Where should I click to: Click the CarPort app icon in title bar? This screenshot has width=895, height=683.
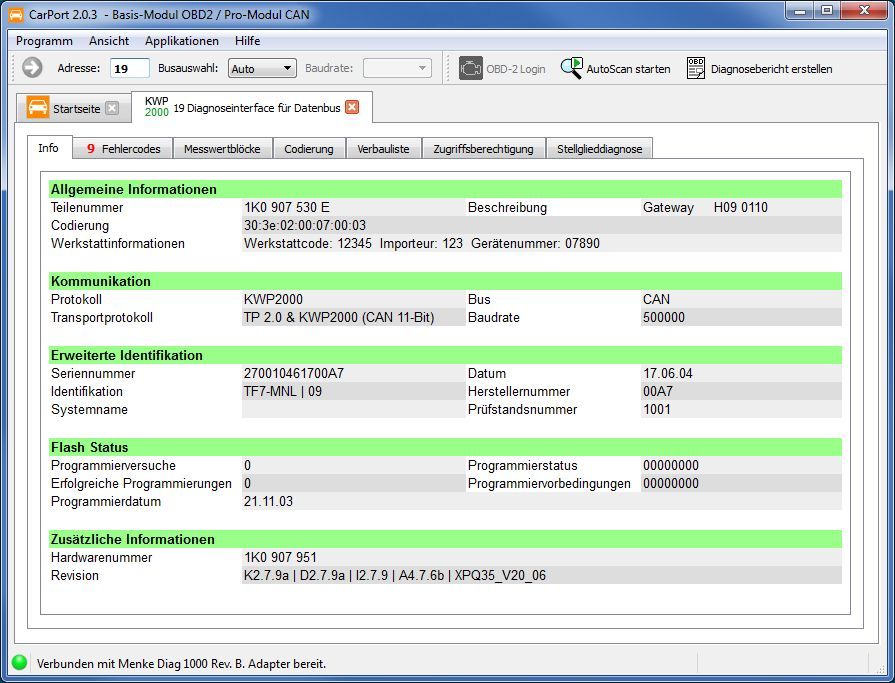[x=16, y=13]
